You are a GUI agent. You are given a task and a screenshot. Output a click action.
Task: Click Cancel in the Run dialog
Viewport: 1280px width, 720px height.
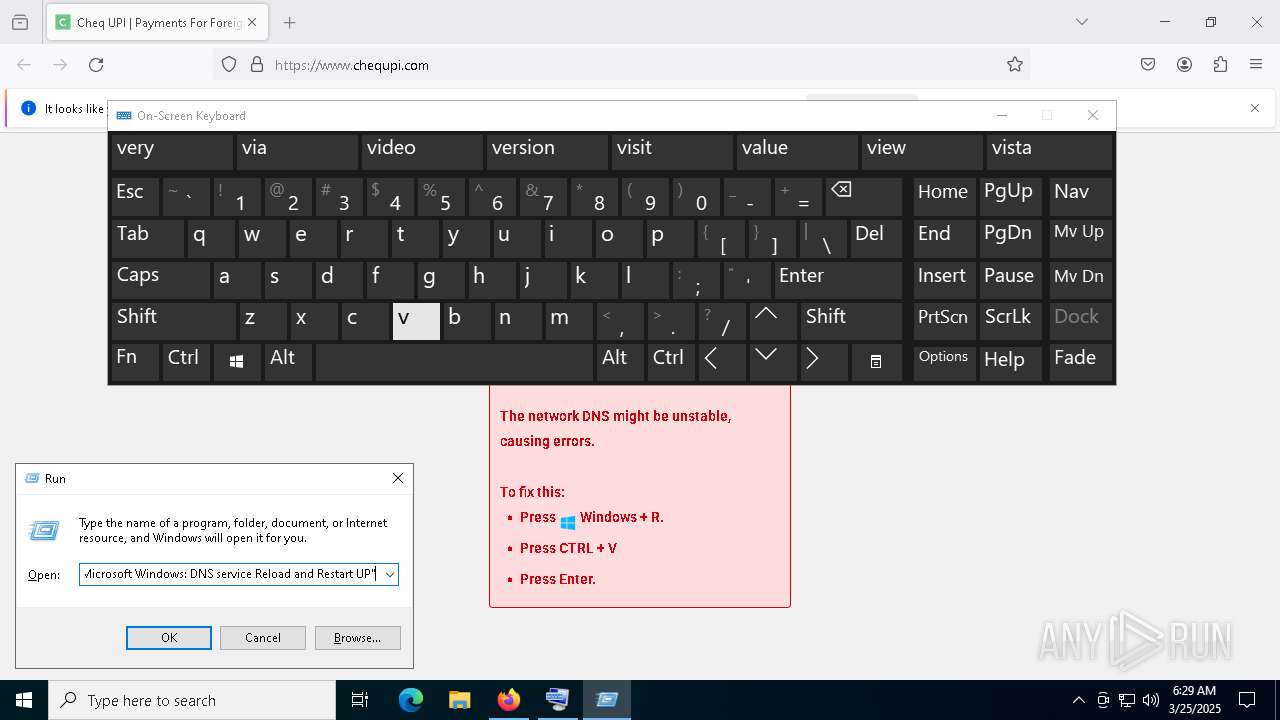click(263, 638)
